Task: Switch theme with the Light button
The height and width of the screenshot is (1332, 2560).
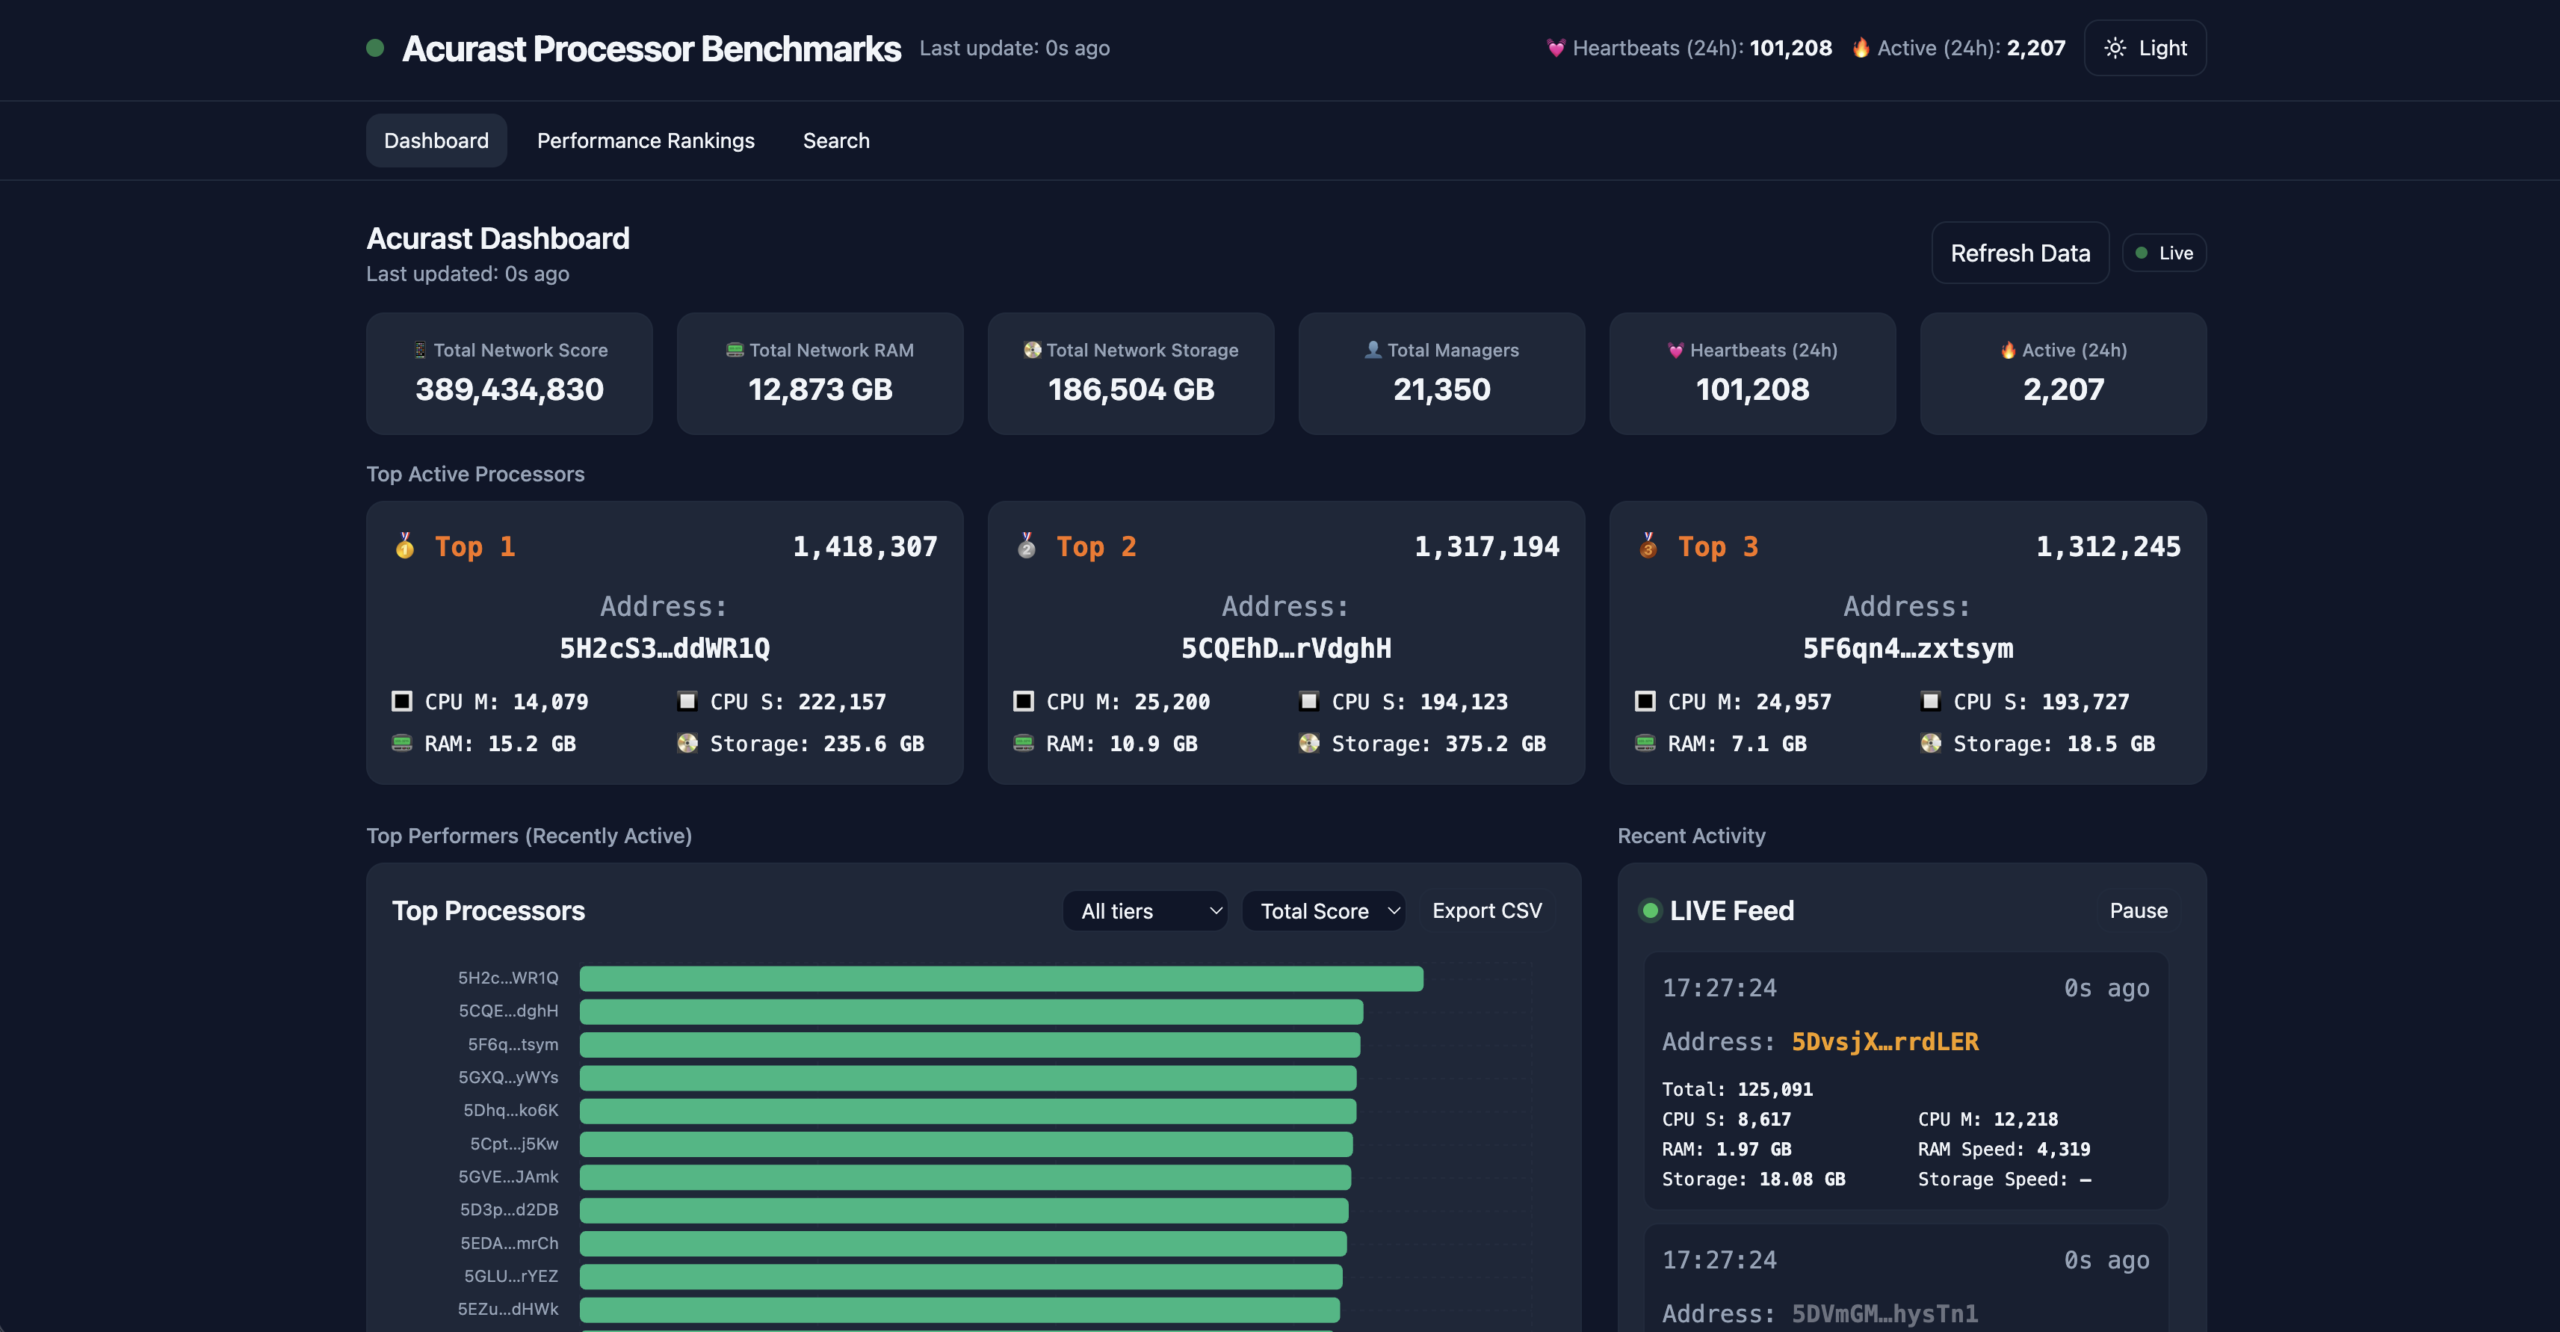Action: coord(2145,48)
